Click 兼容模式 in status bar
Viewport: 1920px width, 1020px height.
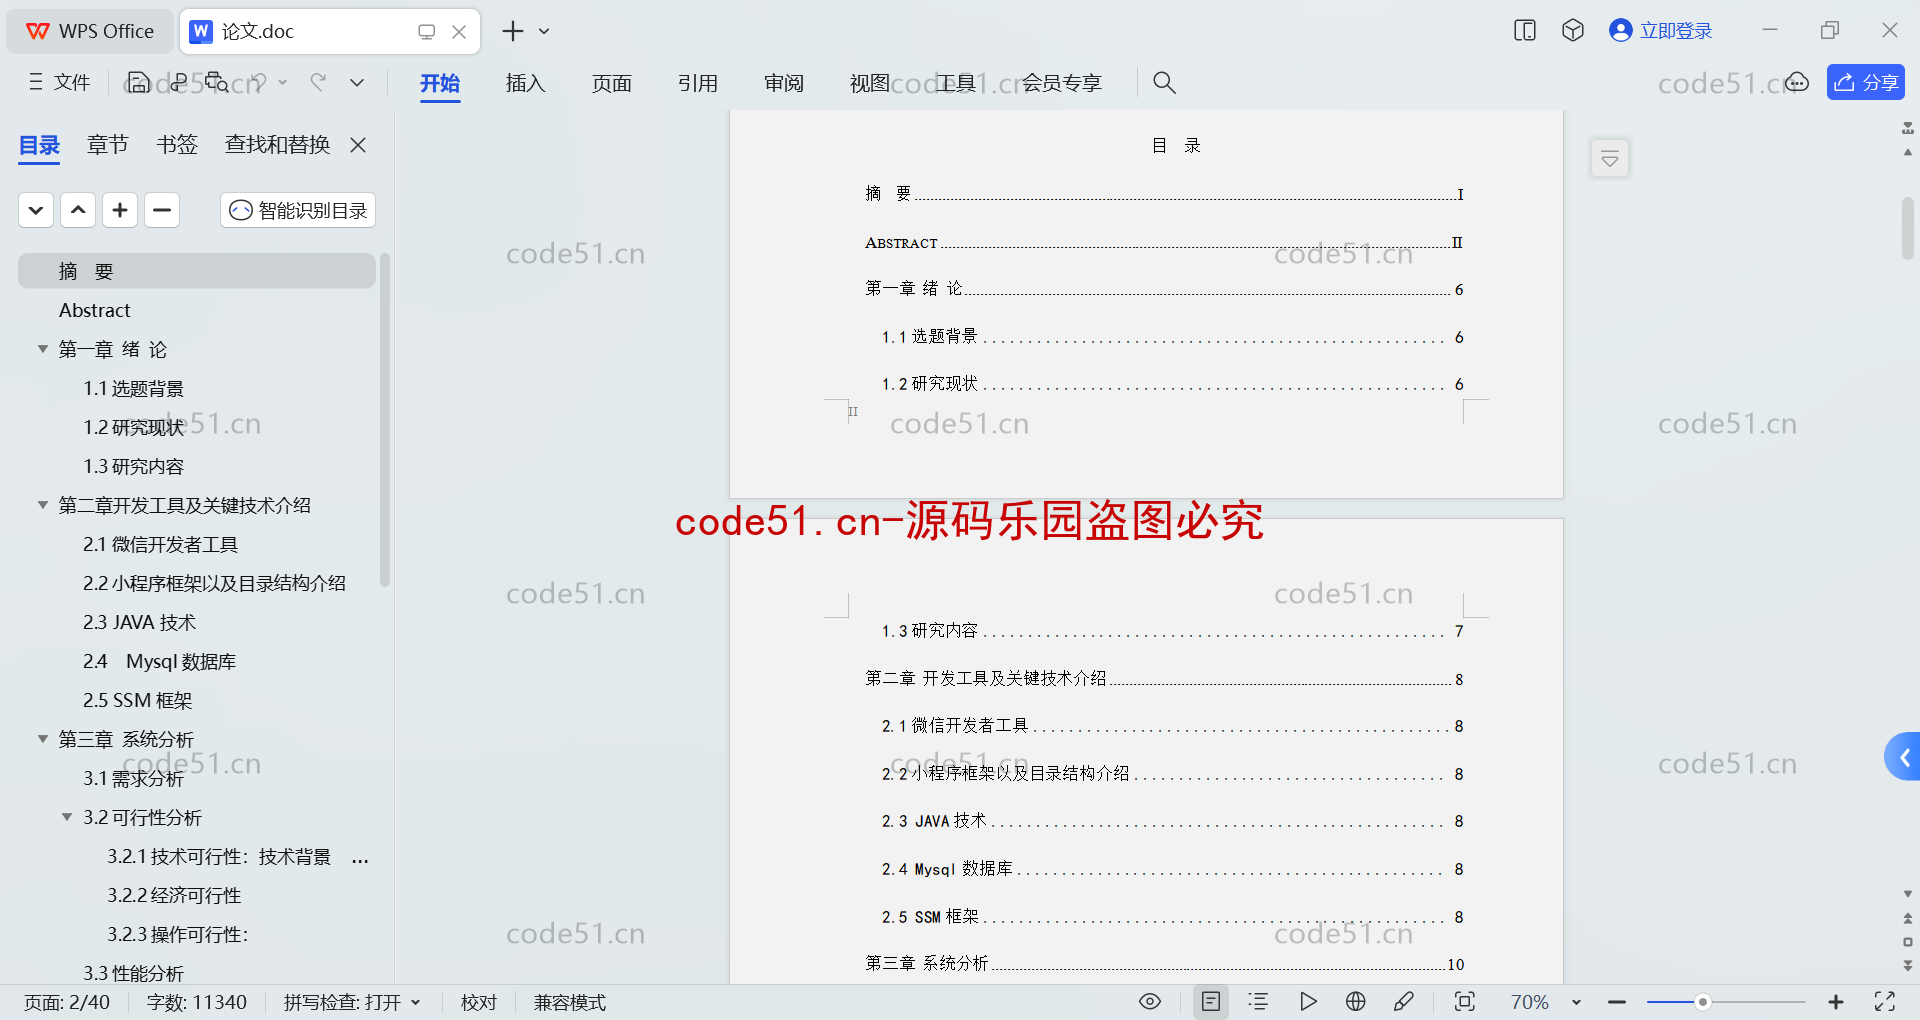tap(570, 1002)
